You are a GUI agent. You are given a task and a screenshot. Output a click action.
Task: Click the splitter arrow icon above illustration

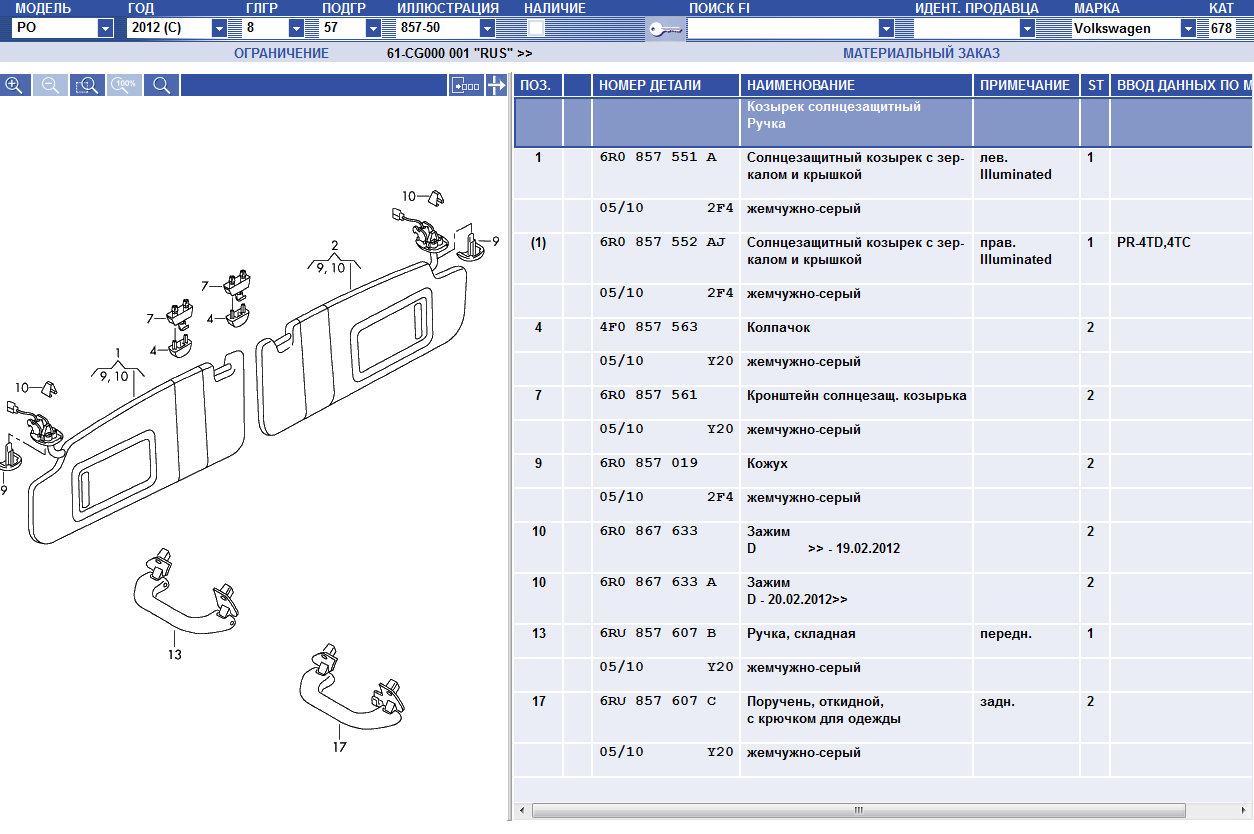click(x=496, y=86)
